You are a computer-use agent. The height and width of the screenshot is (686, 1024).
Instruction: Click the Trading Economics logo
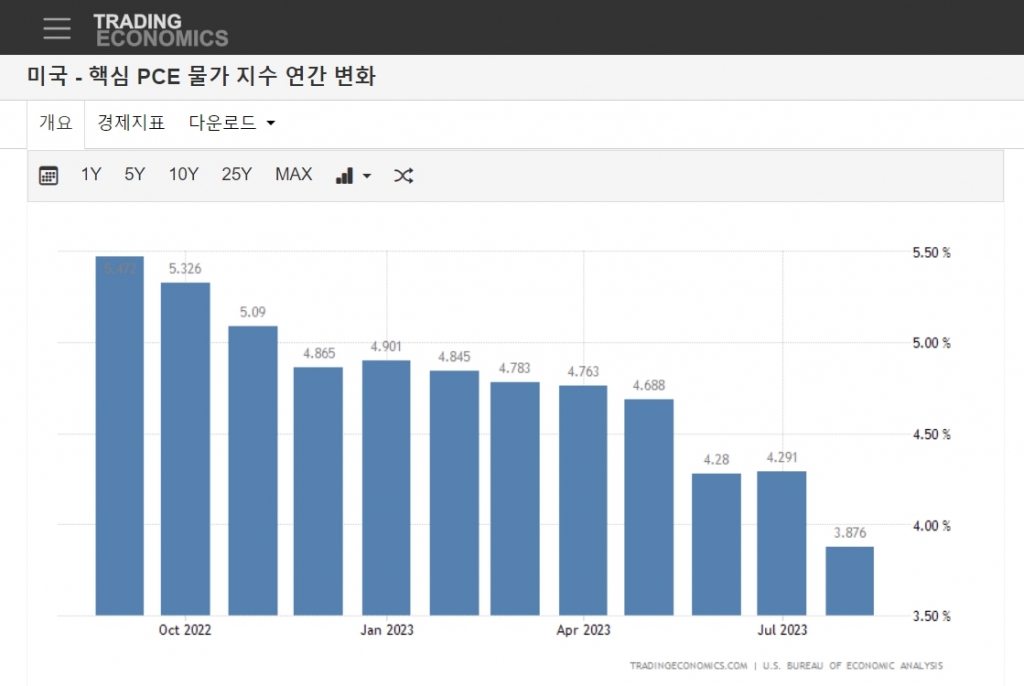[x=160, y=29]
